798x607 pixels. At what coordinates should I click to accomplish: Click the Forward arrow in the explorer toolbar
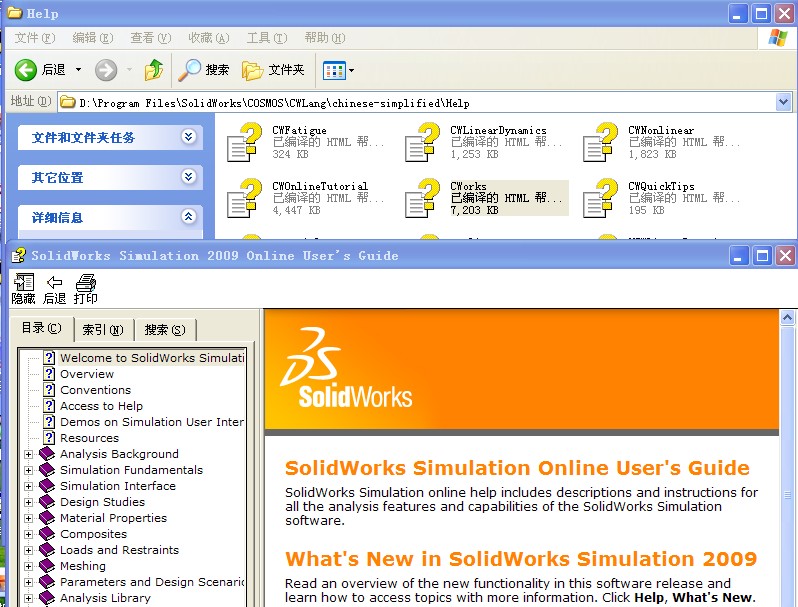[106, 70]
